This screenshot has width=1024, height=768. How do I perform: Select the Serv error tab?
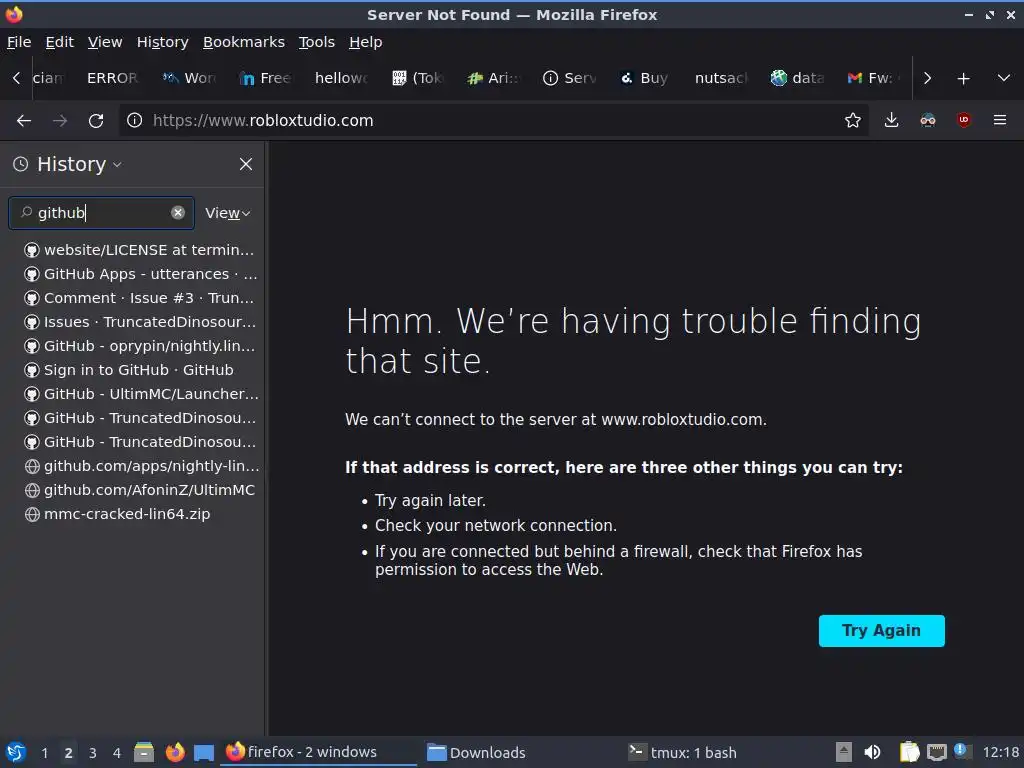click(x=569, y=78)
